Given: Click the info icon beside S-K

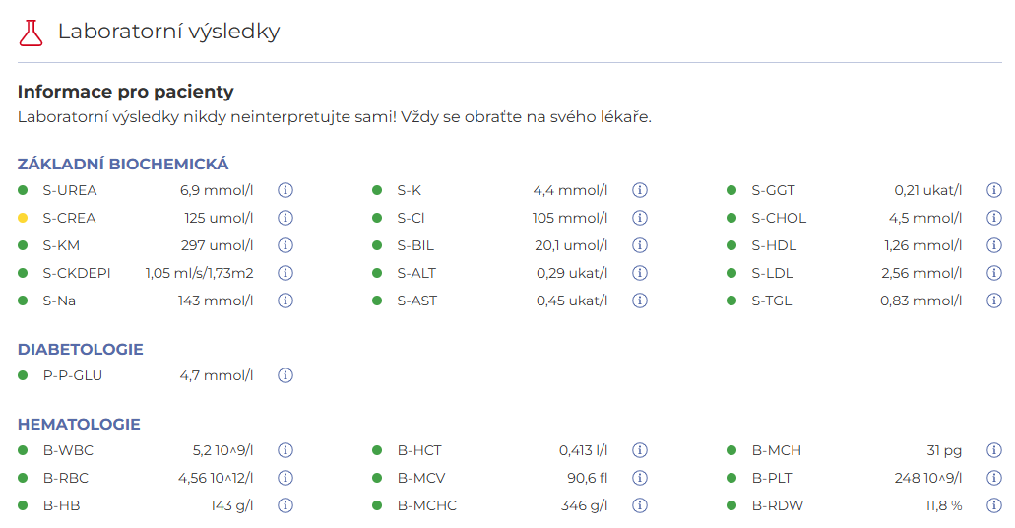Looking at the screenshot, I should coord(640,190).
